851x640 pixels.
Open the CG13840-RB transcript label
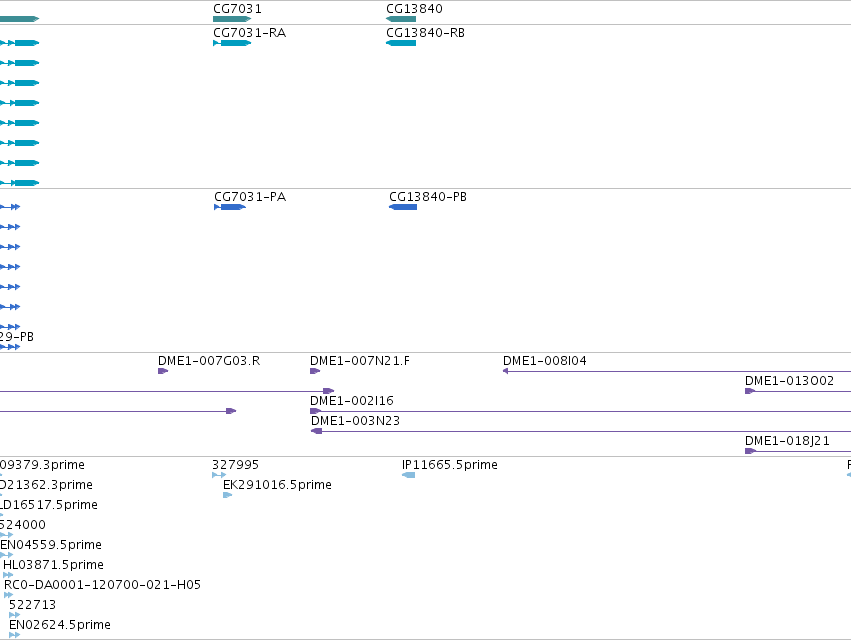click(426, 33)
